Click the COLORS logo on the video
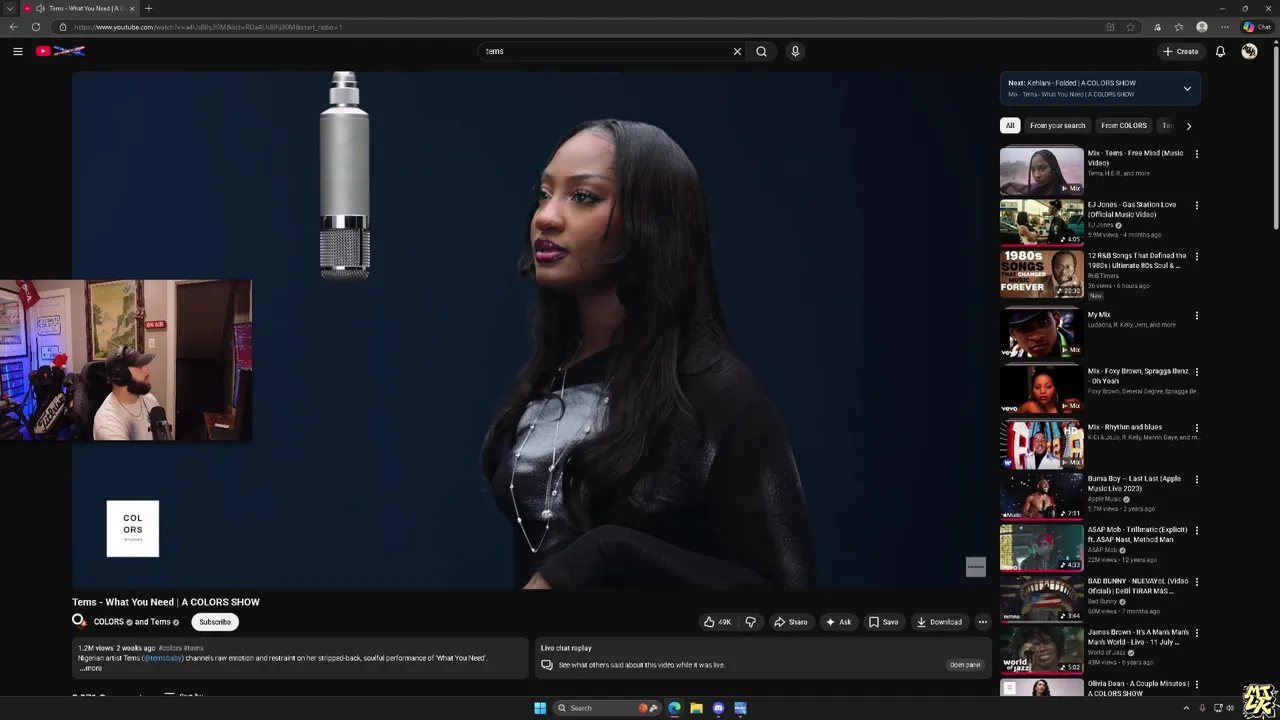The width and height of the screenshot is (1280, 720). tap(133, 528)
